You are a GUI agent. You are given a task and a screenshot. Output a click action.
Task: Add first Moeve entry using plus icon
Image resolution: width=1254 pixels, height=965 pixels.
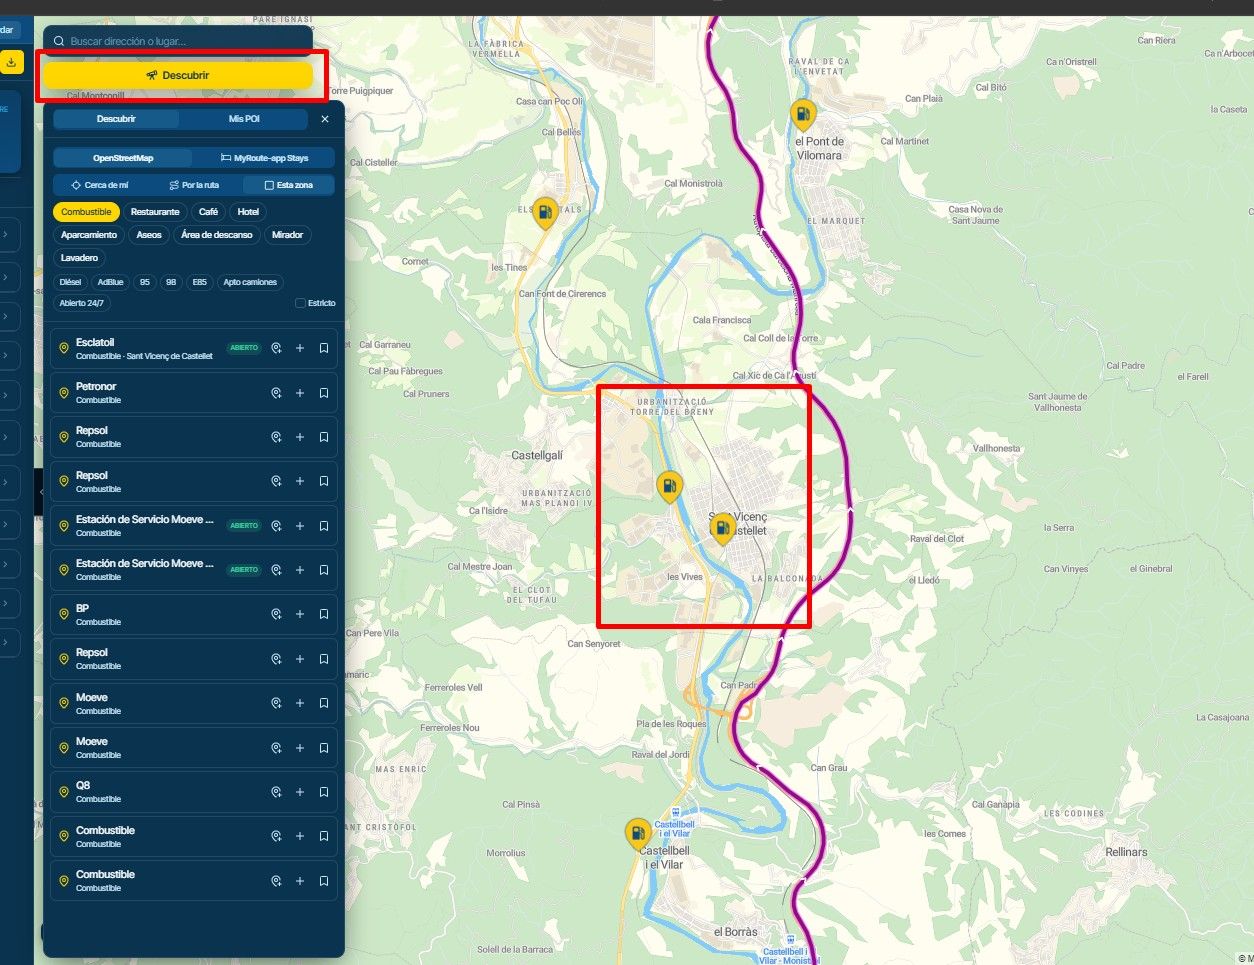tap(300, 703)
